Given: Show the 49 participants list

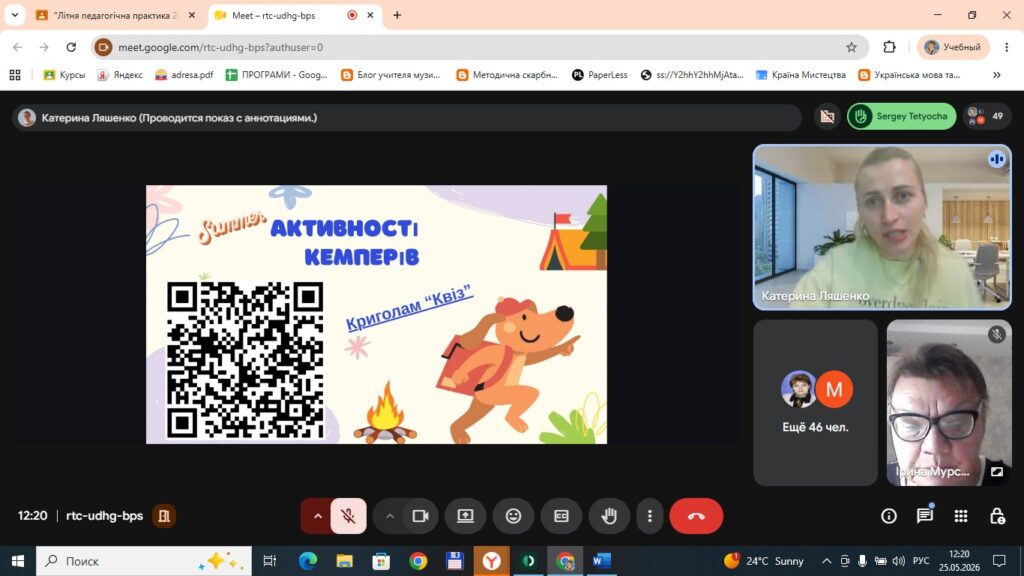Looking at the screenshot, I should point(987,116).
